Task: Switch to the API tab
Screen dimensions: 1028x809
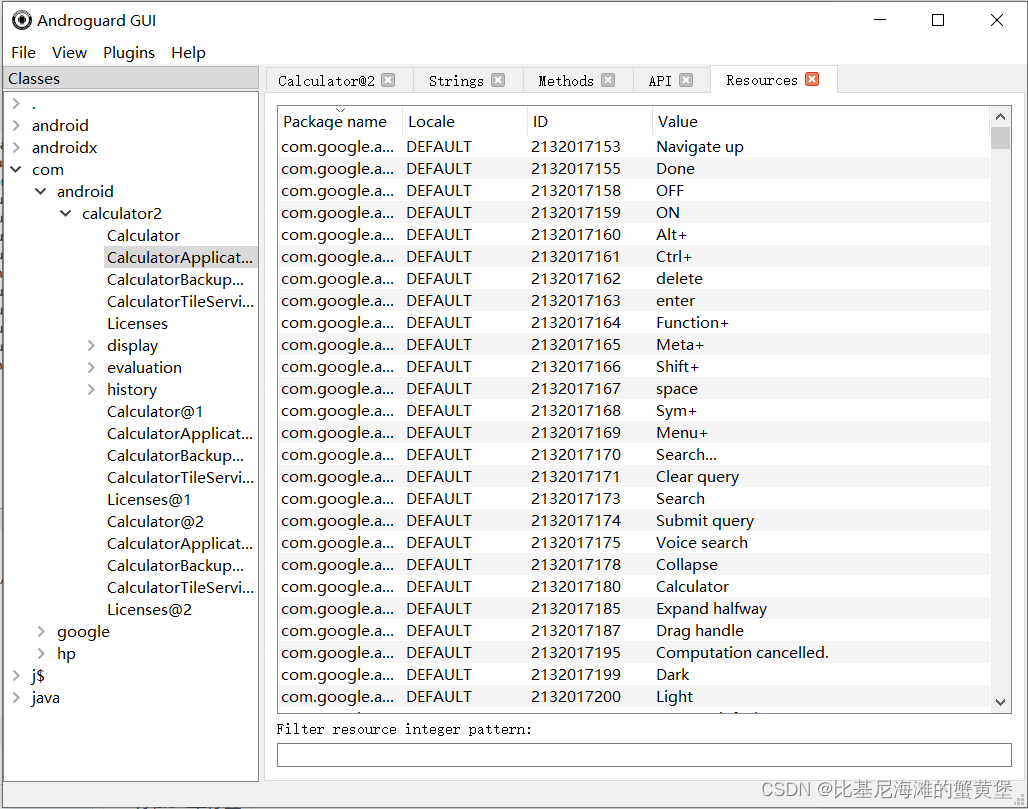Action: click(660, 81)
